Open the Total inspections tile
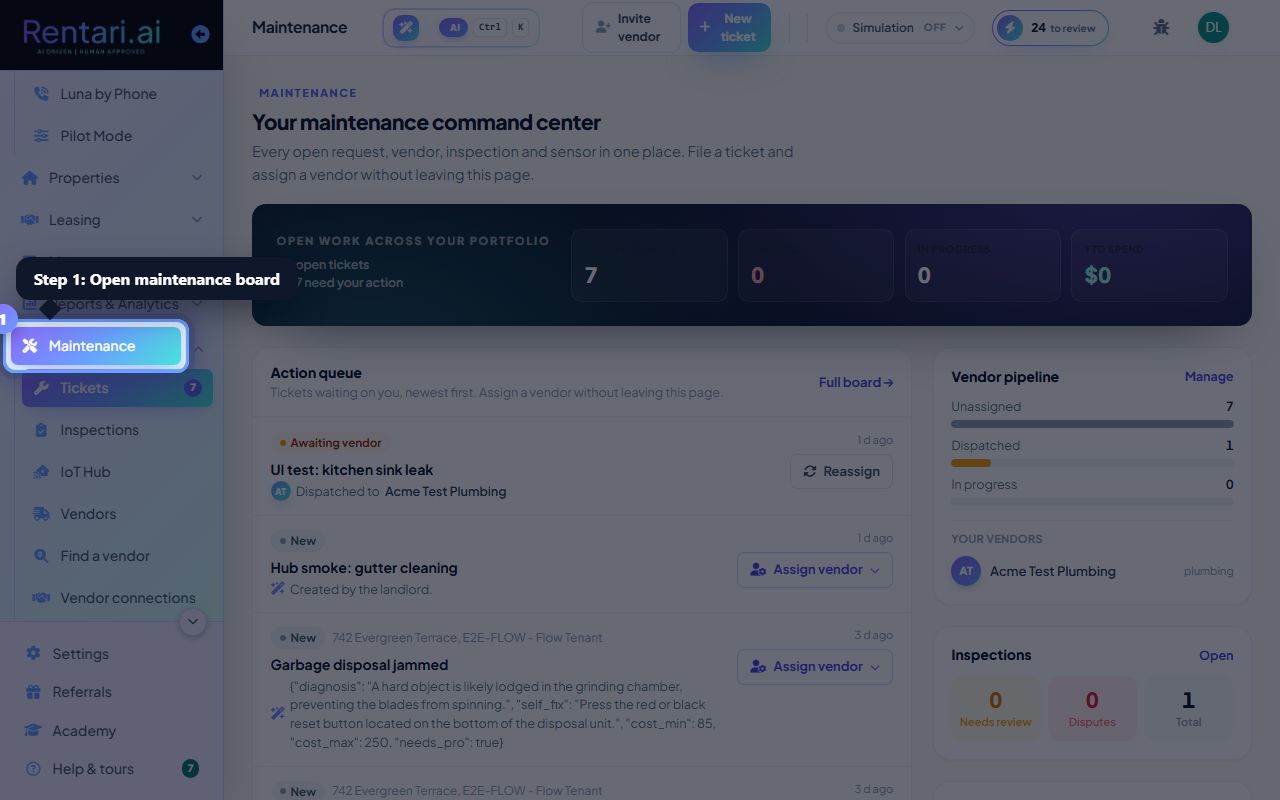 (x=1188, y=709)
